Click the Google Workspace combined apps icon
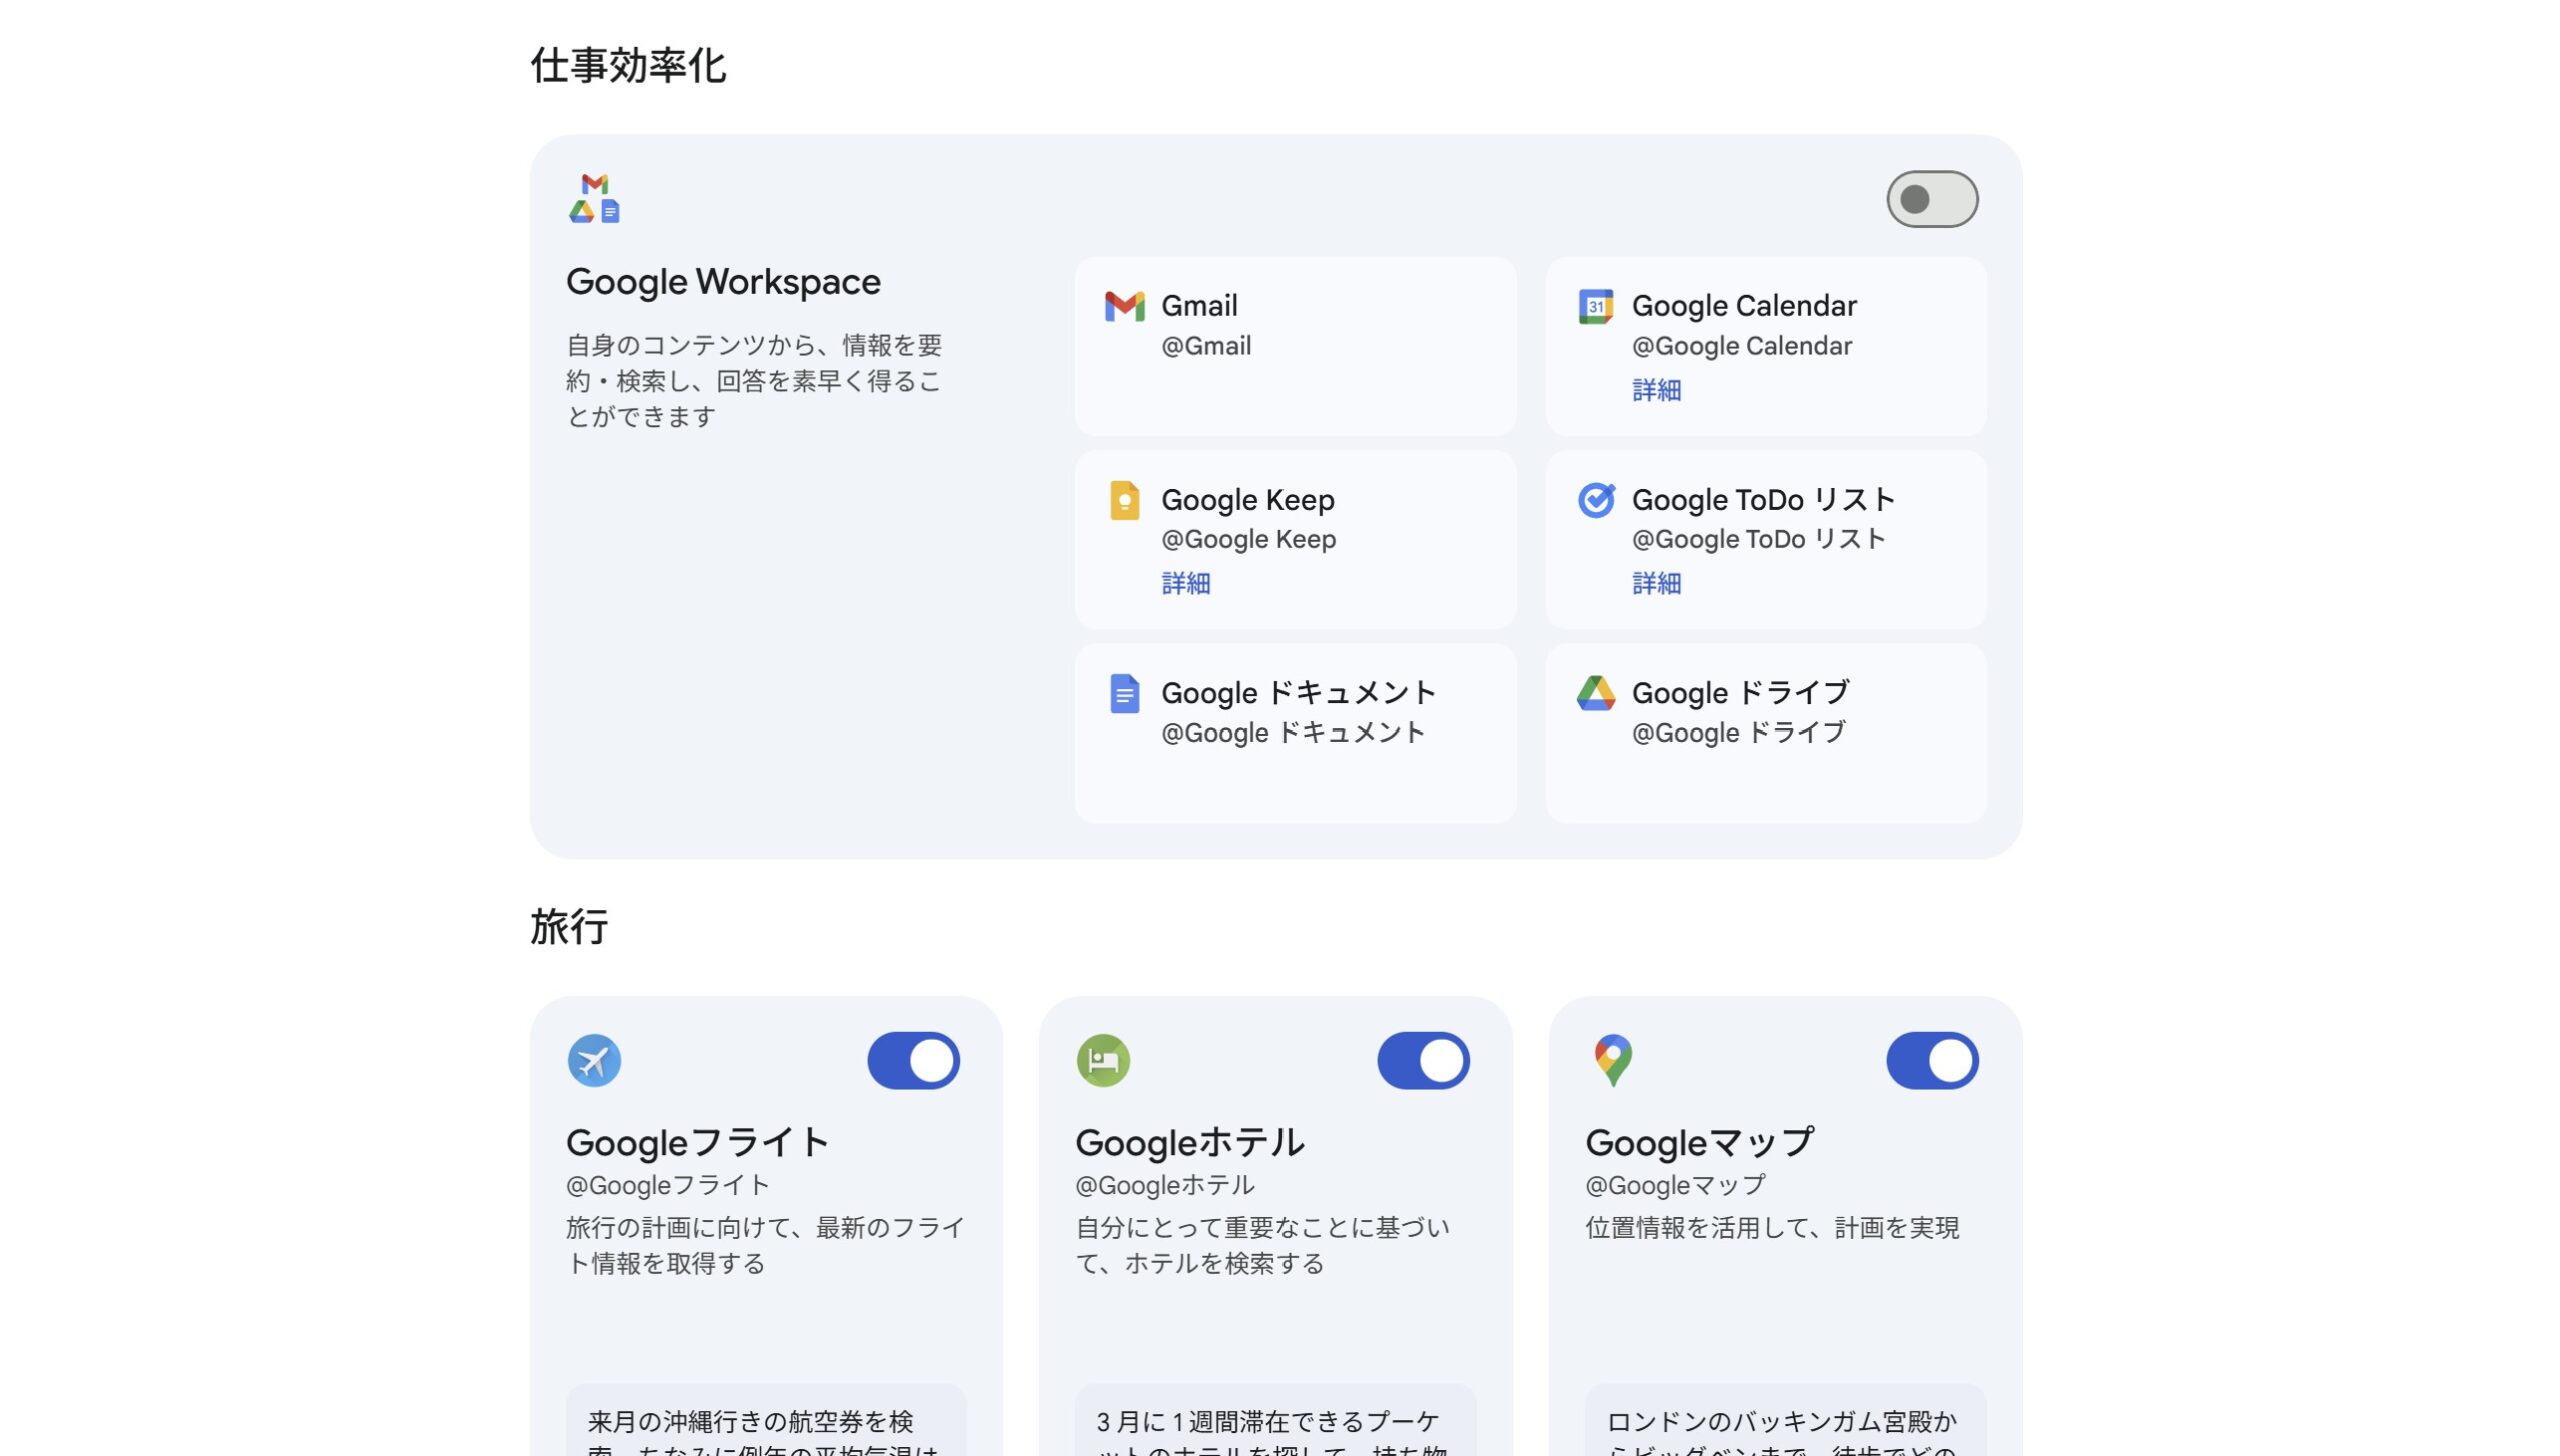 coord(594,198)
